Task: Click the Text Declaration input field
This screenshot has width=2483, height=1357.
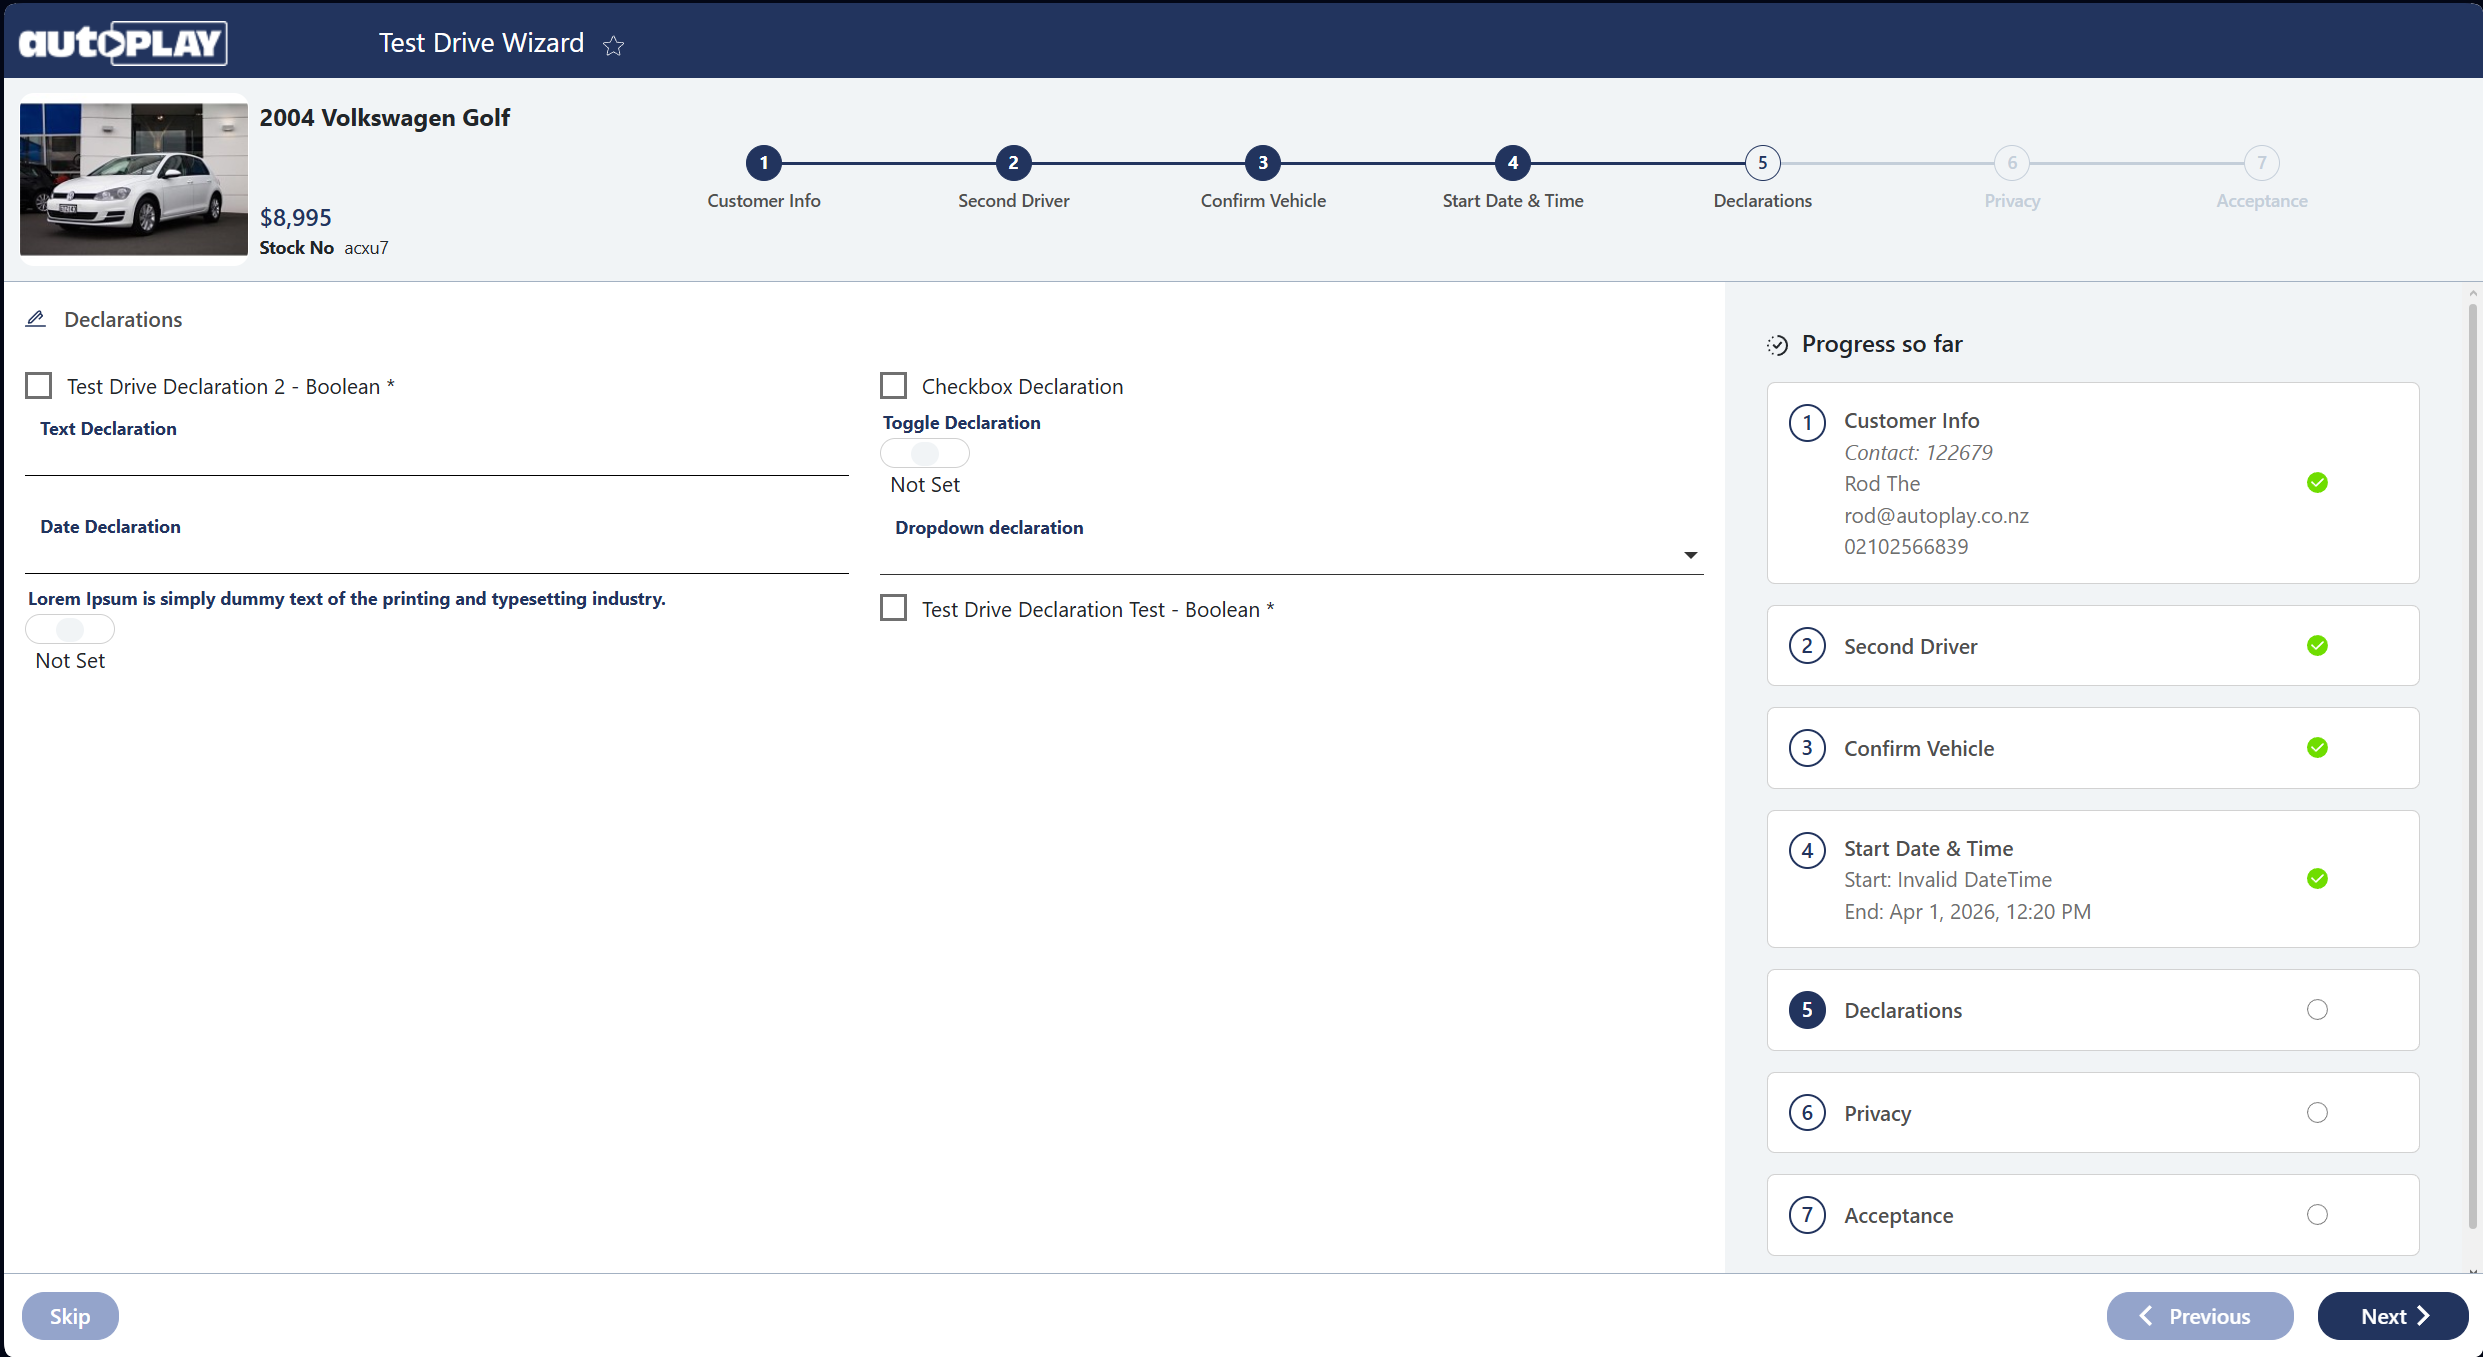Action: 436,458
